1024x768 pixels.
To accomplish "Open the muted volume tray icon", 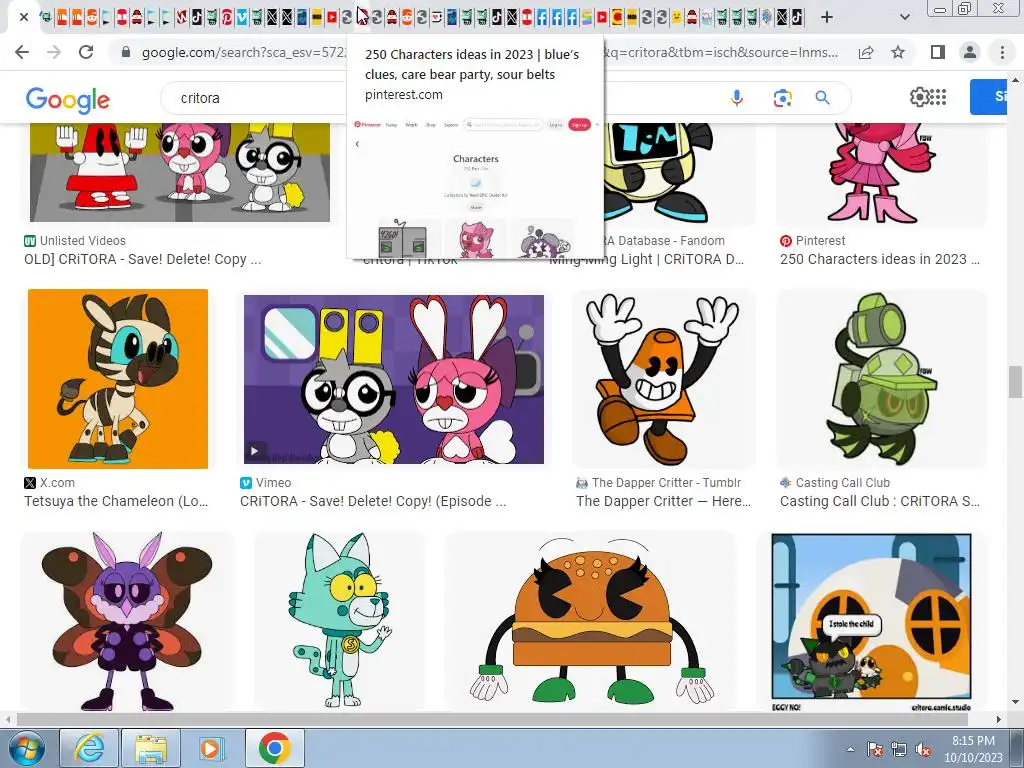I will pos(923,749).
